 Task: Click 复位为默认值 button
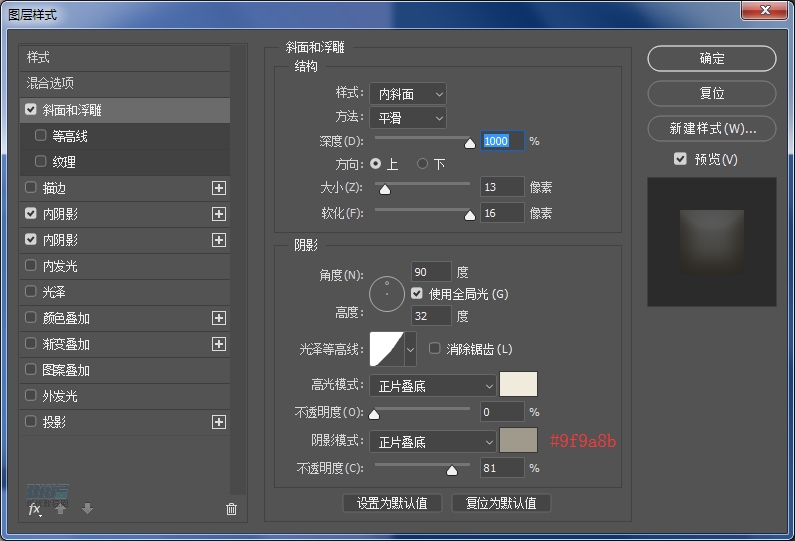pos(501,503)
